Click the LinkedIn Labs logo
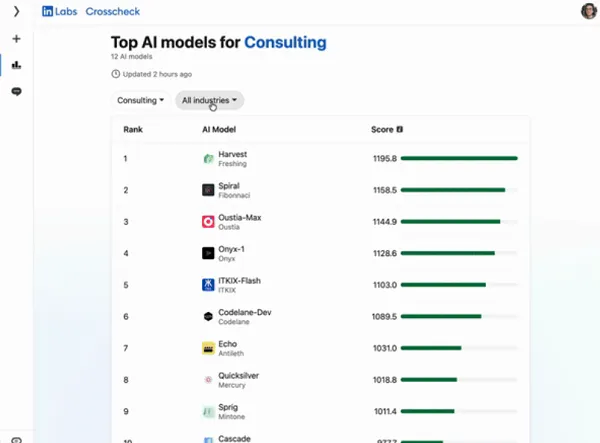This screenshot has width=600, height=443. pyautogui.click(x=59, y=11)
